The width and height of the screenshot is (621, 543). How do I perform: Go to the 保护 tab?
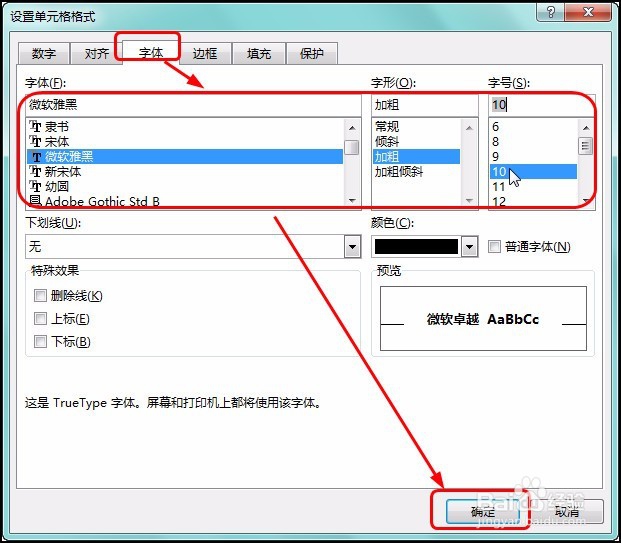click(312, 53)
